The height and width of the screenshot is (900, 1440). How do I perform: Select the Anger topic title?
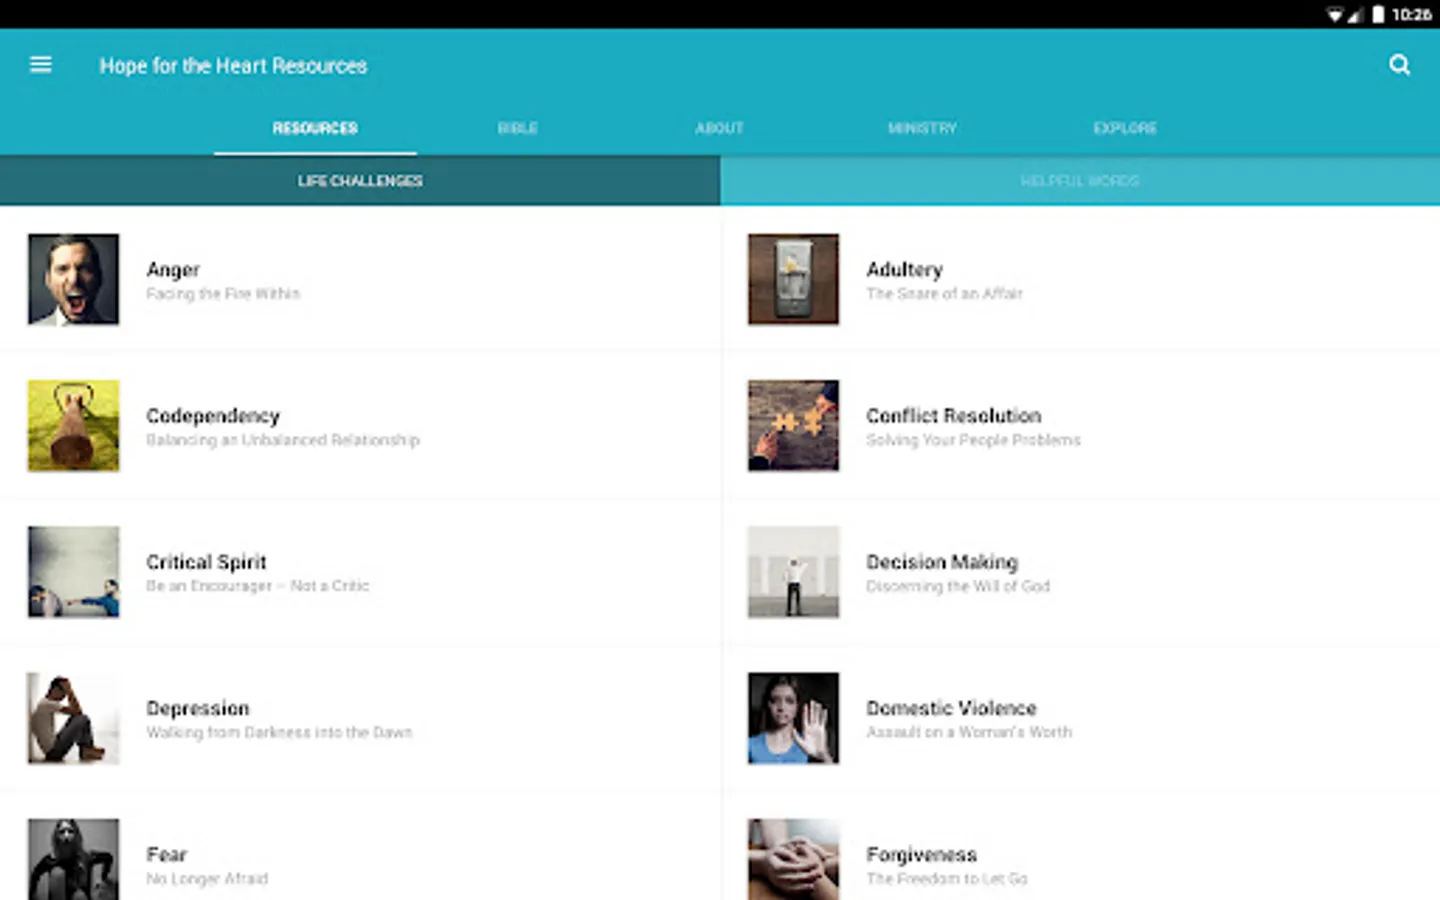click(173, 270)
